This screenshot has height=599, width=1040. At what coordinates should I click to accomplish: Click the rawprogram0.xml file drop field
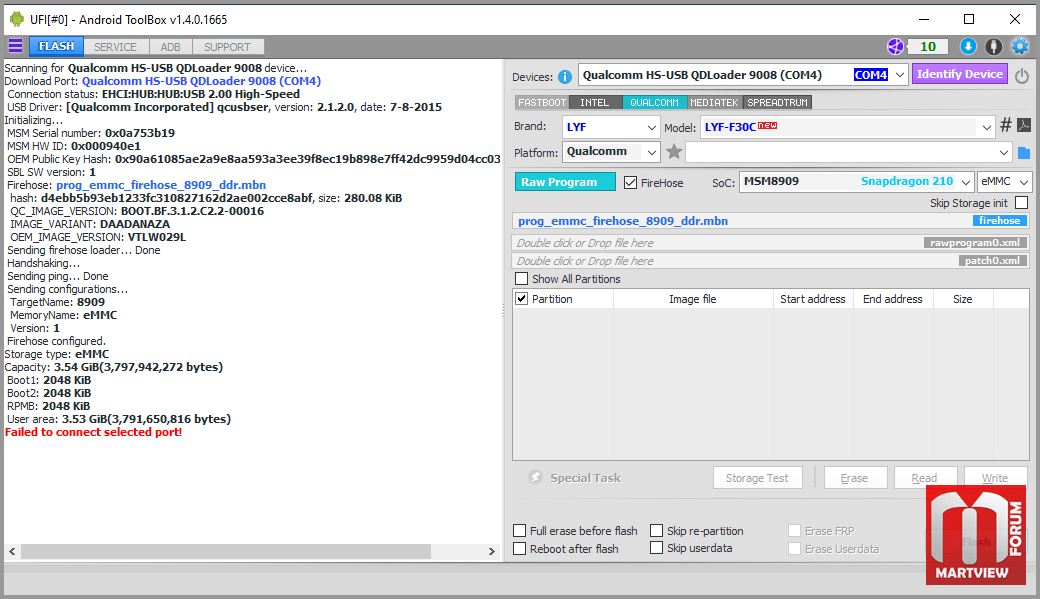click(771, 243)
